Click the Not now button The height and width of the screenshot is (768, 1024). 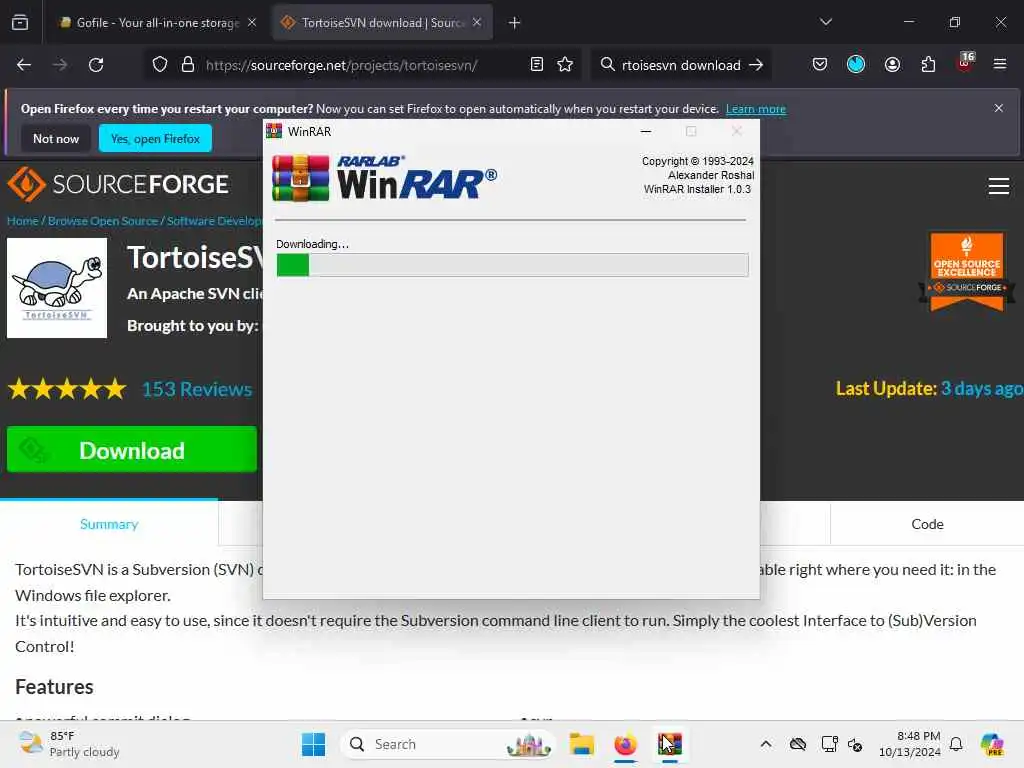coord(56,138)
